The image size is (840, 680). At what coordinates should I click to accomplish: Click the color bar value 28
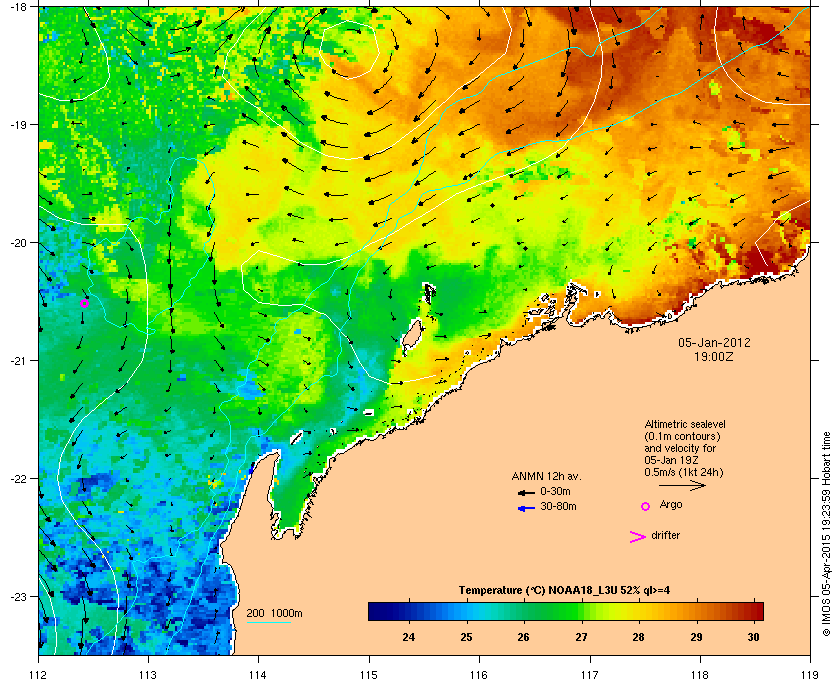(638, 637)
